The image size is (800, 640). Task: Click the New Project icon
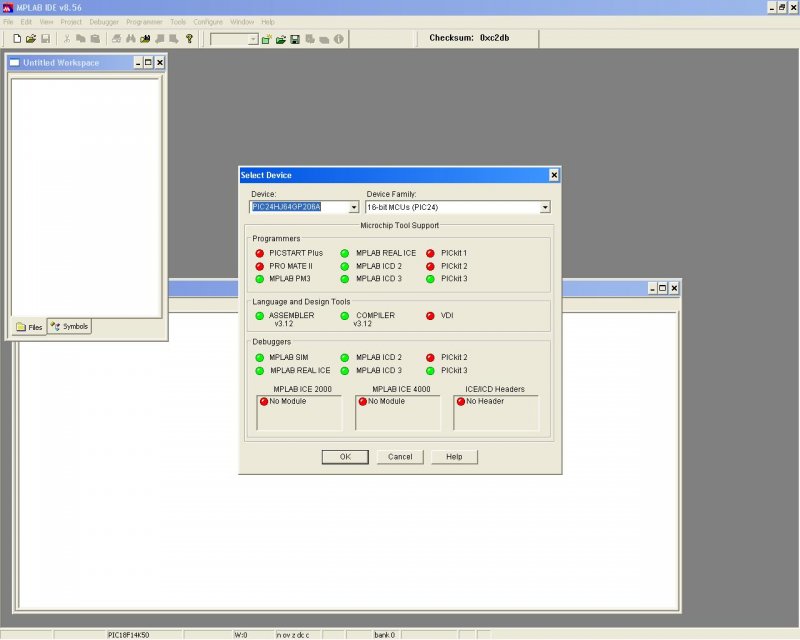(x=266, y=39)
